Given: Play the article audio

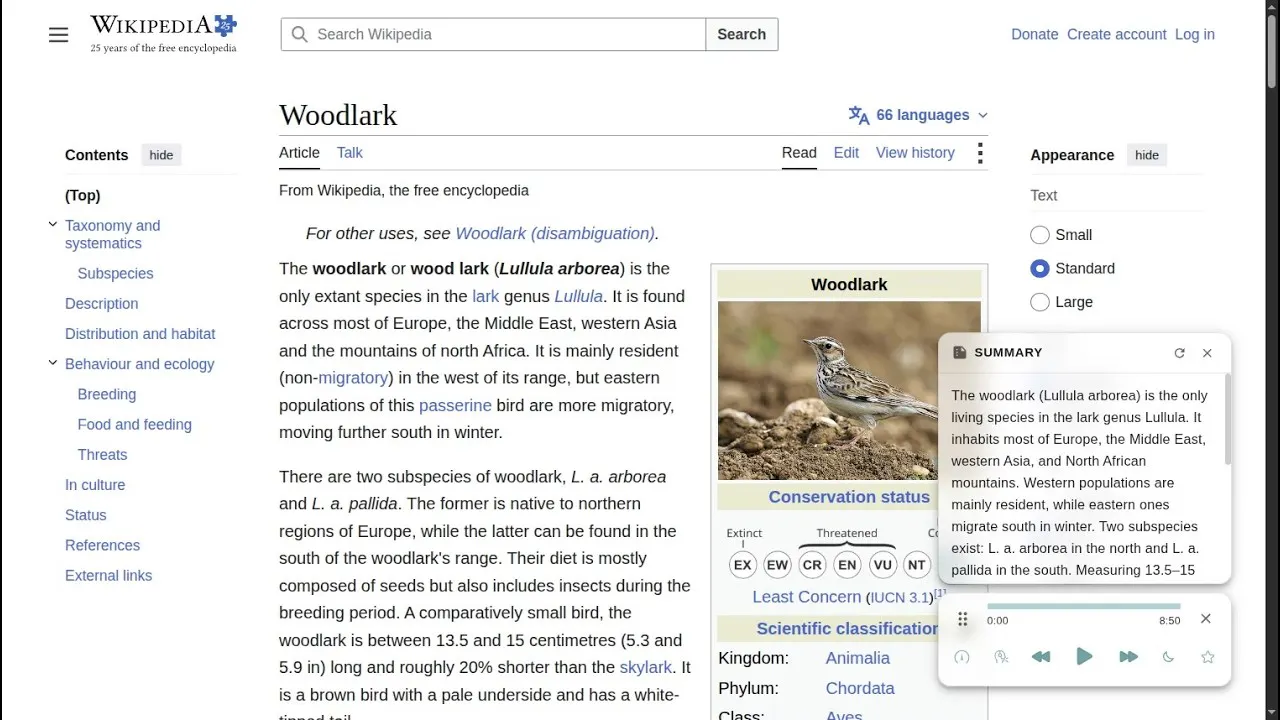Looking at the screenshot, I should tap(1084, 657).
